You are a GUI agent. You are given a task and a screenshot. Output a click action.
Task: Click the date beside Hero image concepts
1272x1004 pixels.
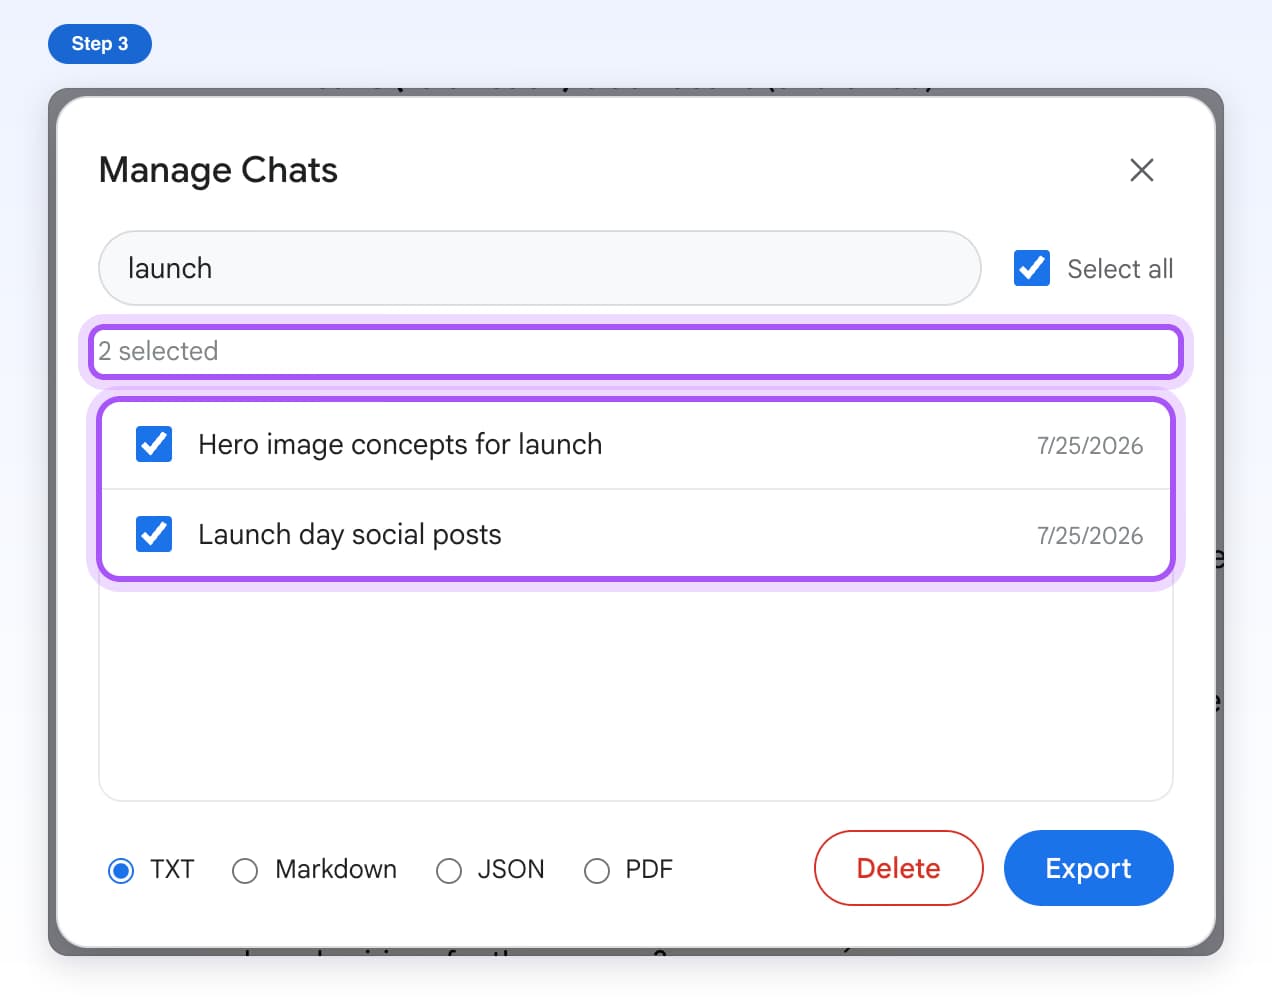pos(1090,446)
